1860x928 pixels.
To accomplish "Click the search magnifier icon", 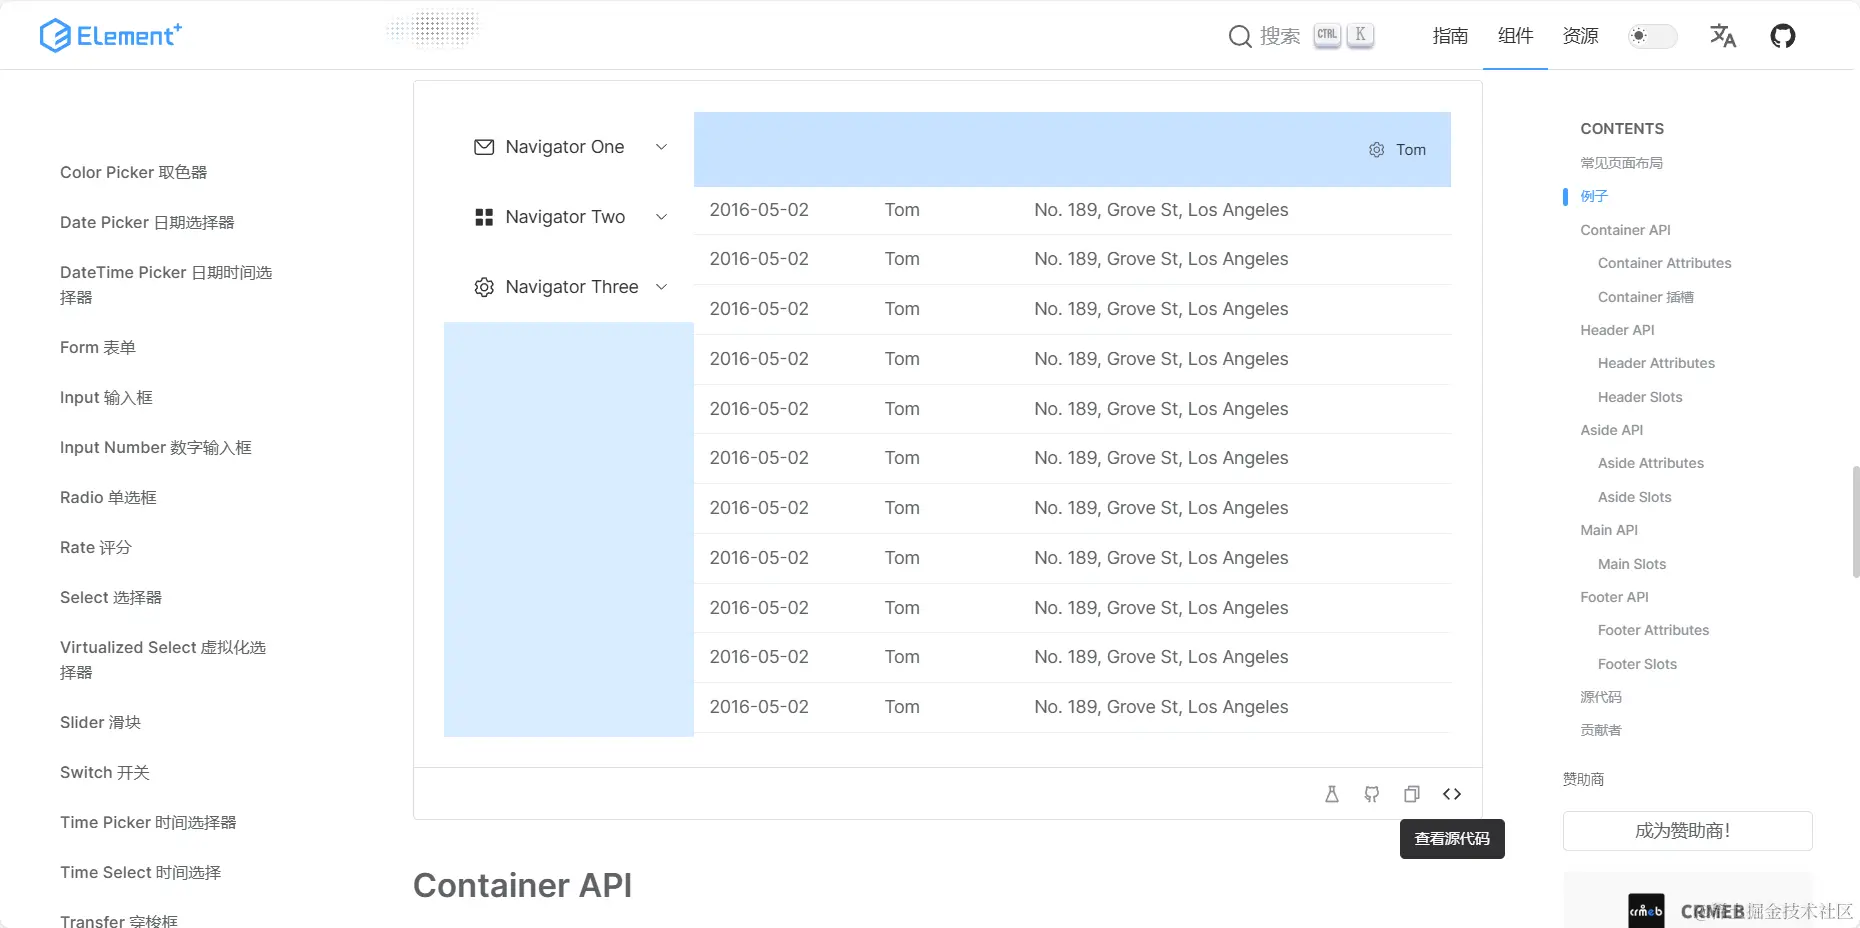I will click(1240, 37).
